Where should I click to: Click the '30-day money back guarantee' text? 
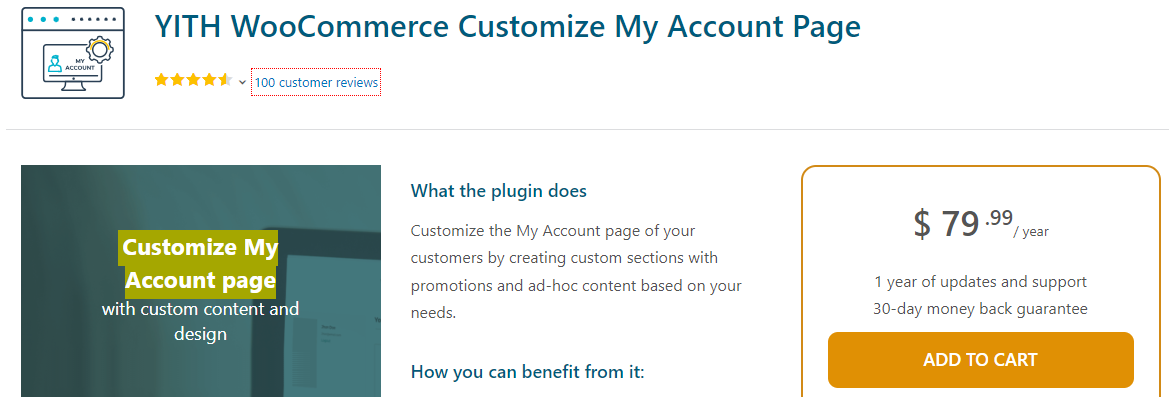coord(980,308)
